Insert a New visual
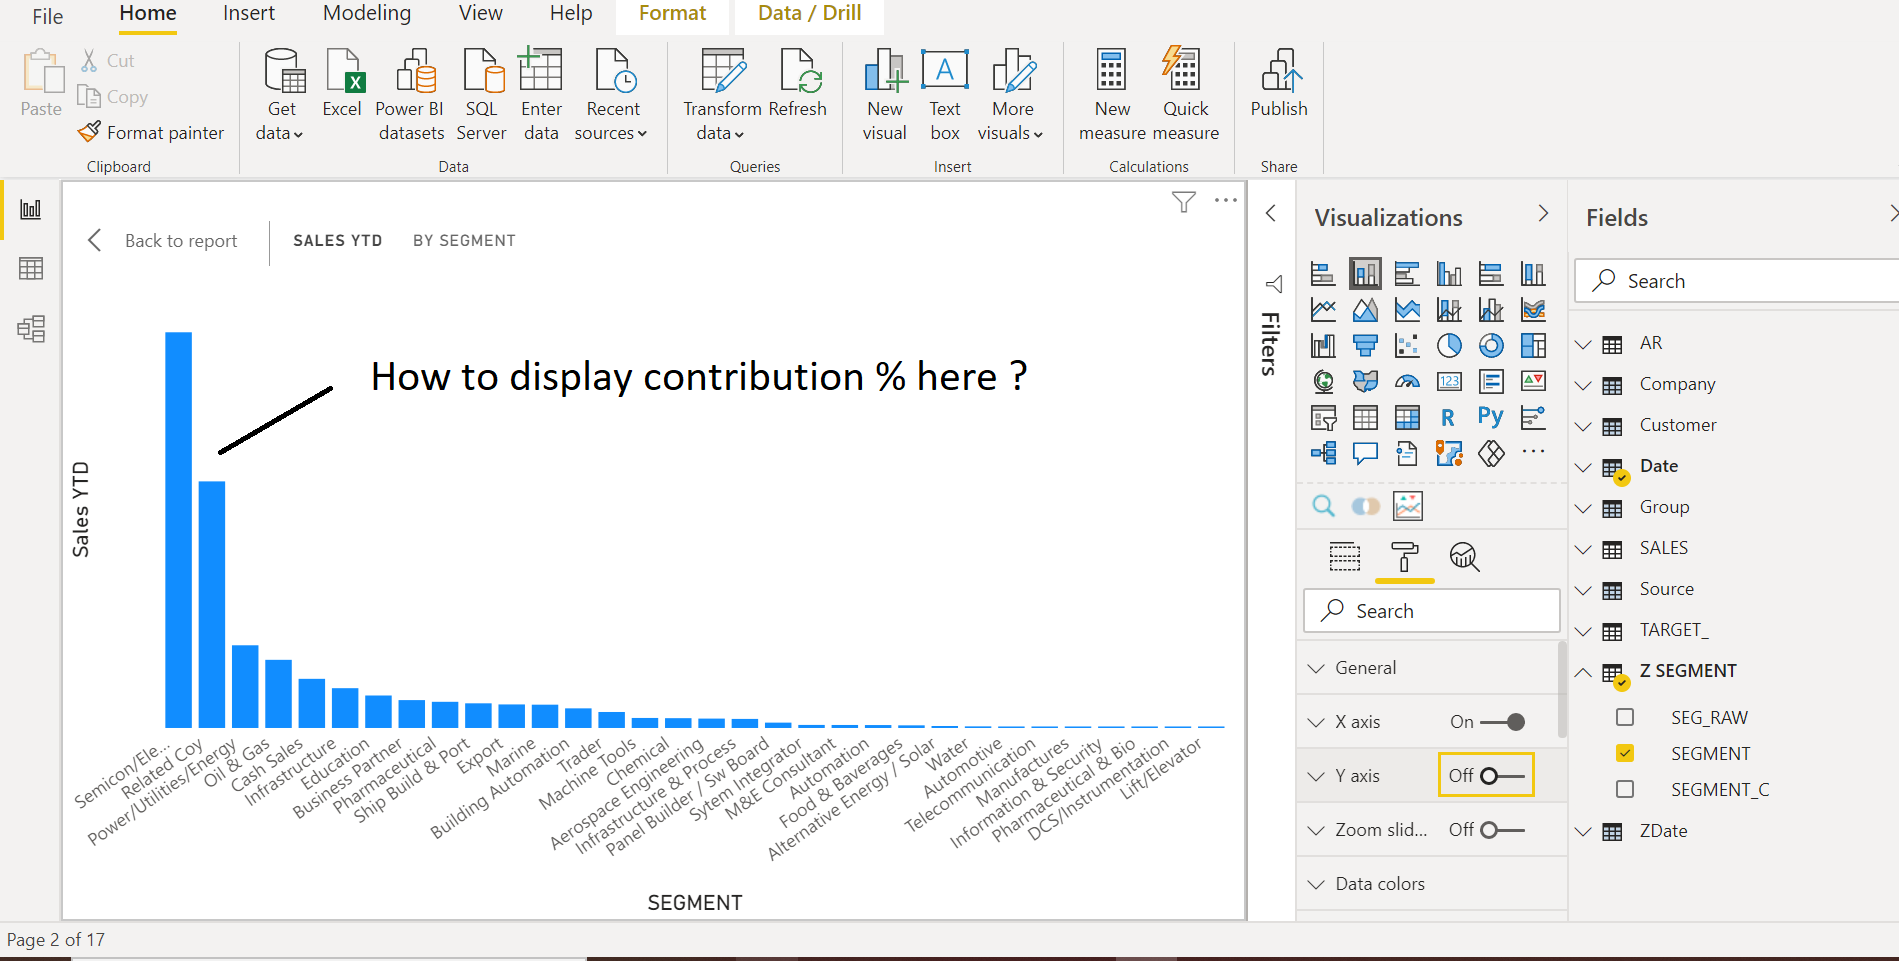This screenshot has width=1899, height=961. [885, 95]
